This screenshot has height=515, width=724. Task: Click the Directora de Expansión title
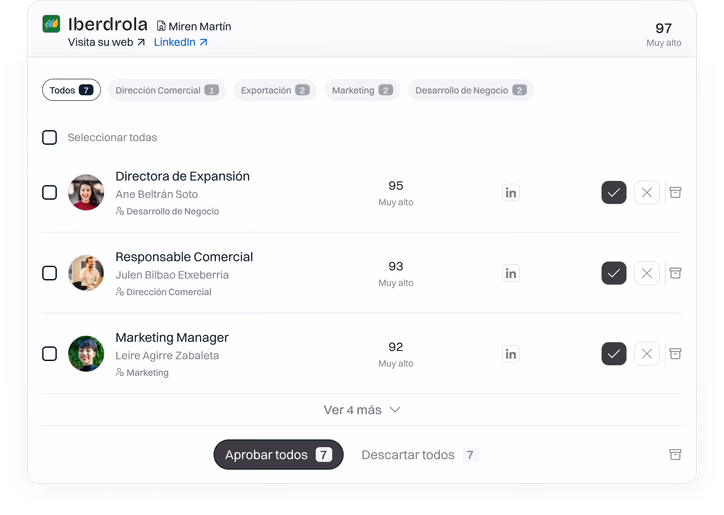[x=182, y=176]
